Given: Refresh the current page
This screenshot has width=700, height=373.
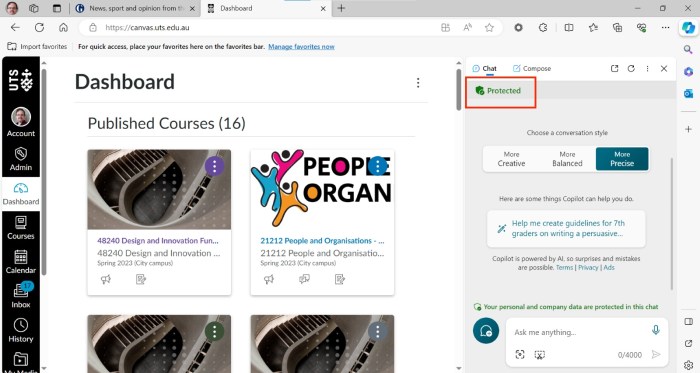Looking at the screenshot, I should (39, 28).
